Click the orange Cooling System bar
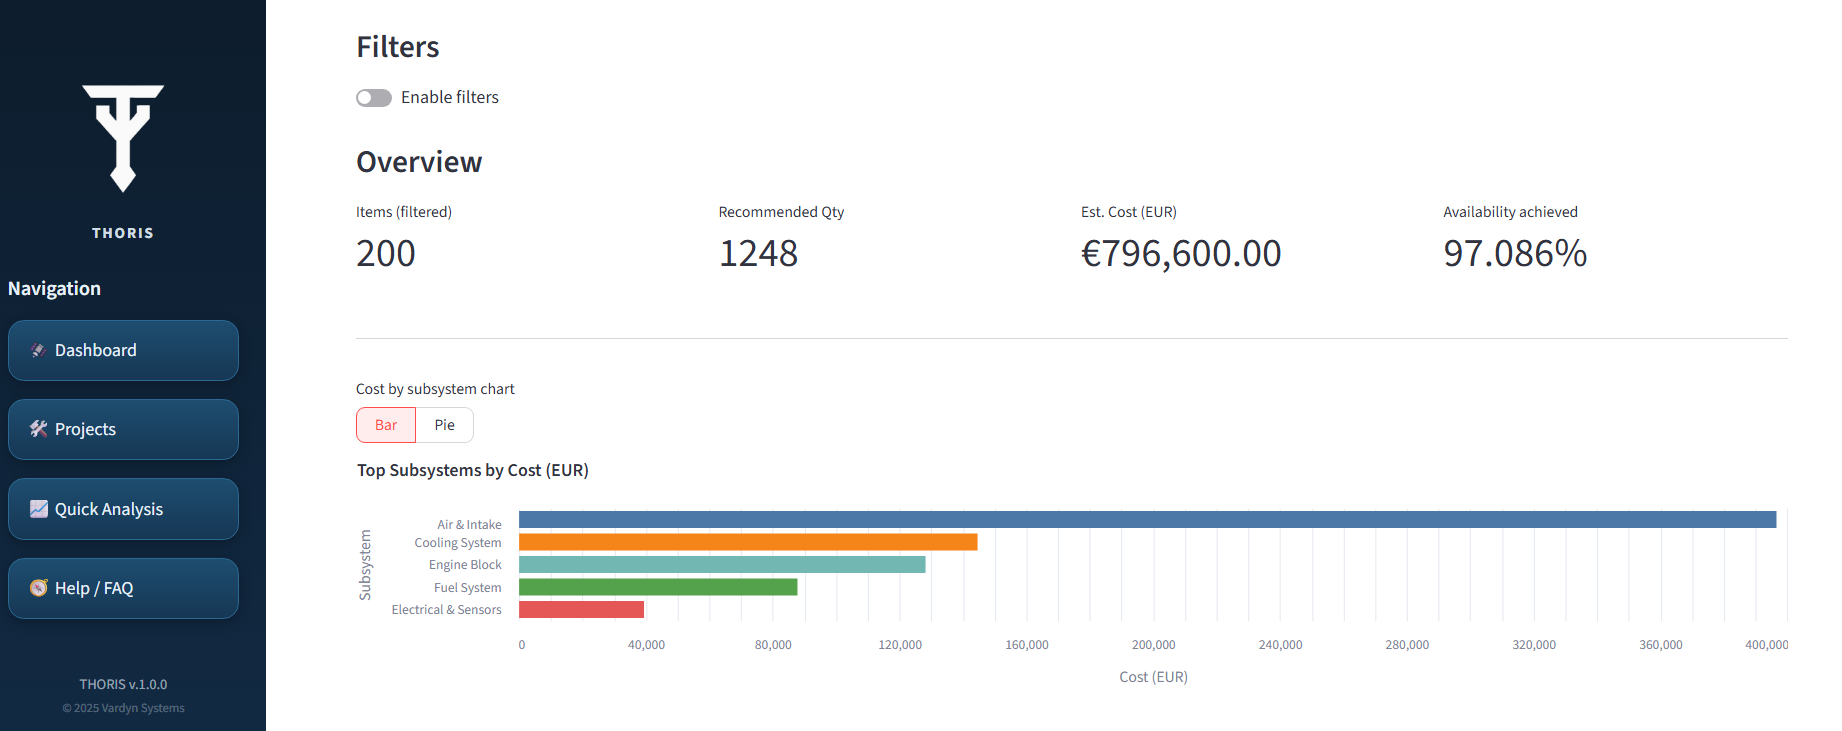Screen dimensions: 1842x731 click(x=748, y=542)
